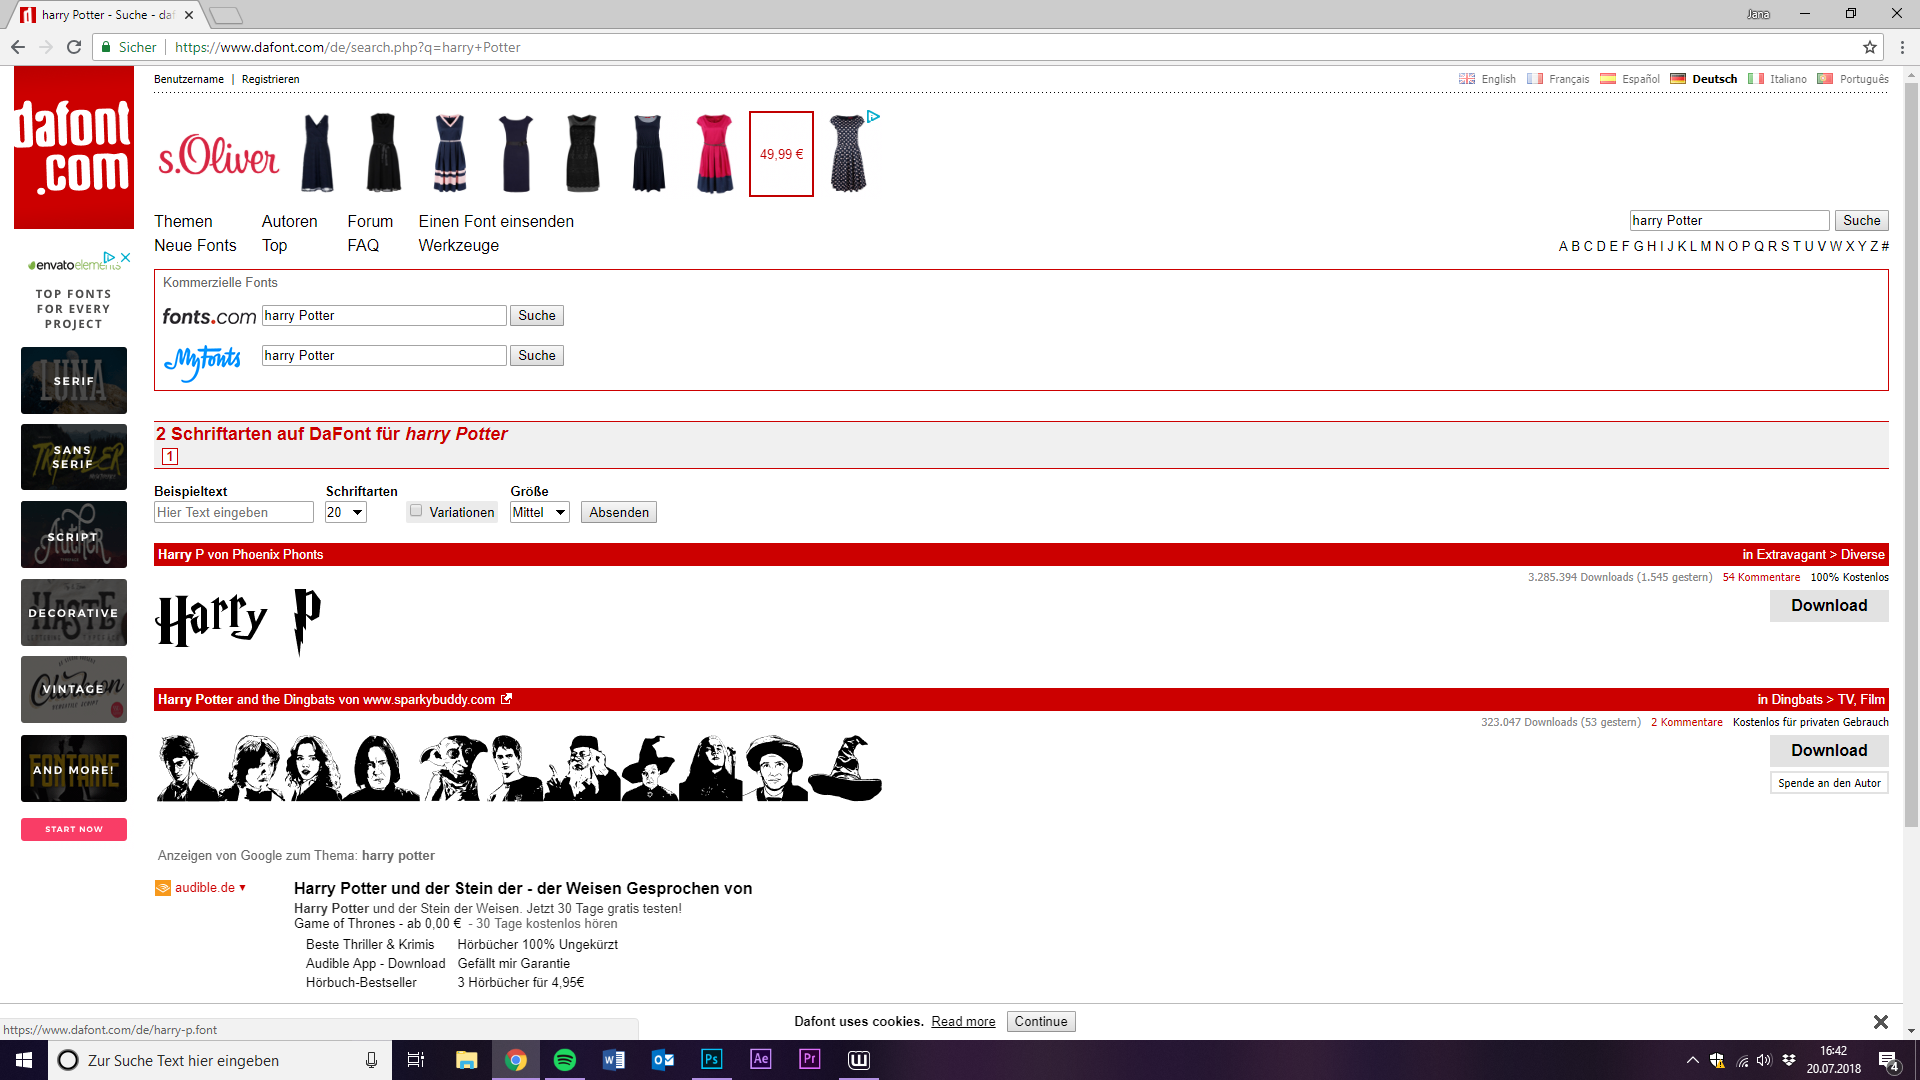Click the dafont search Suche button
The height and width of the screenshot is (1080, 1920).
pos(1862,220)
